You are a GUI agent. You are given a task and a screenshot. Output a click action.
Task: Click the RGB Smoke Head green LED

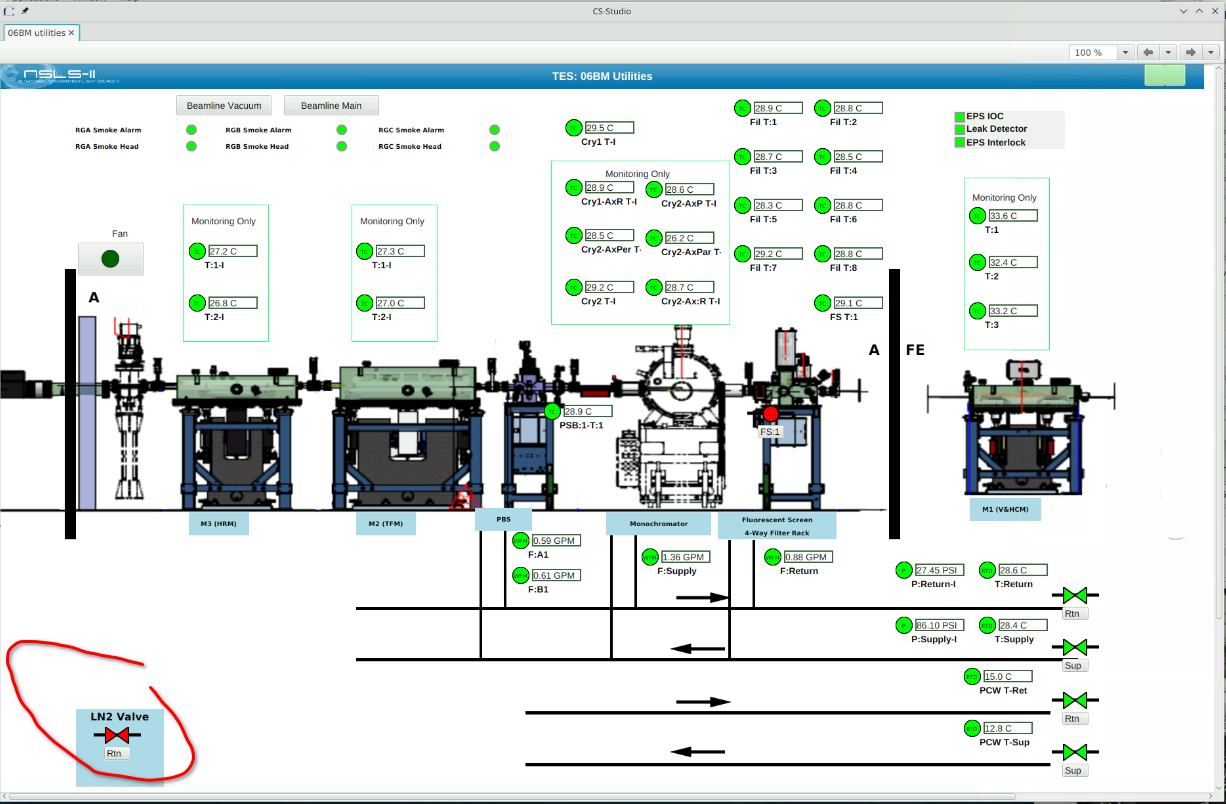[x=341, y=146]
